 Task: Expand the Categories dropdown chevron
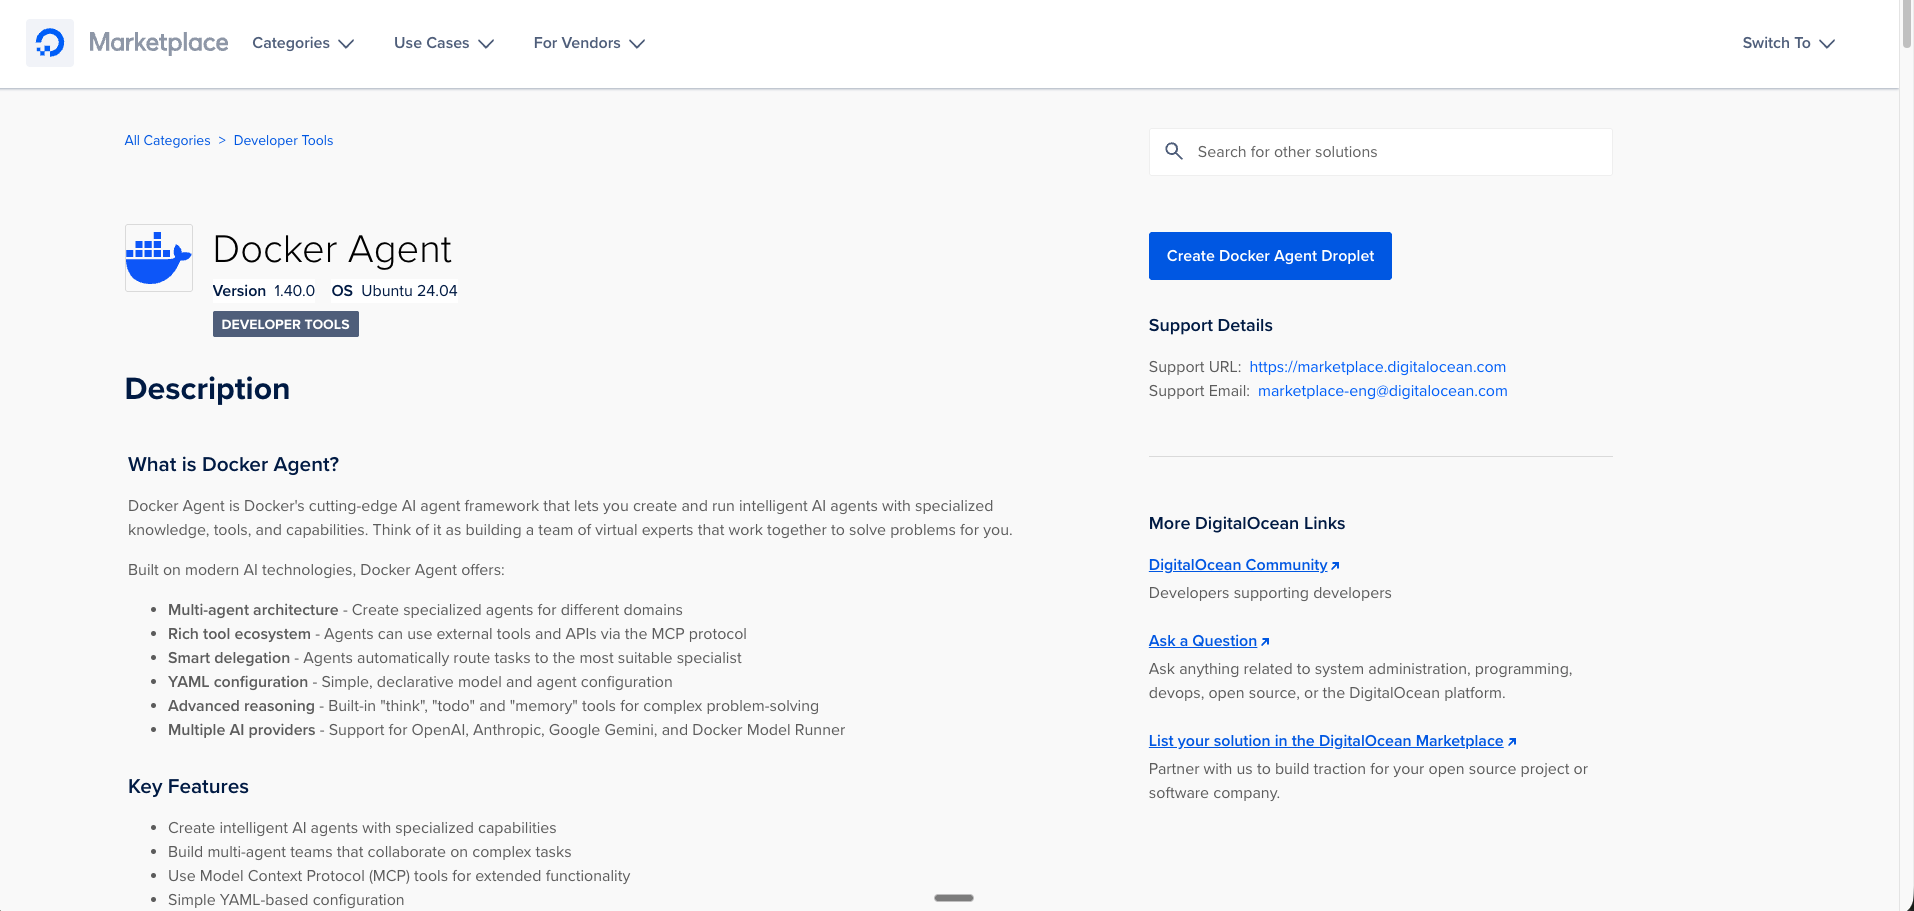tap(346, 44)
